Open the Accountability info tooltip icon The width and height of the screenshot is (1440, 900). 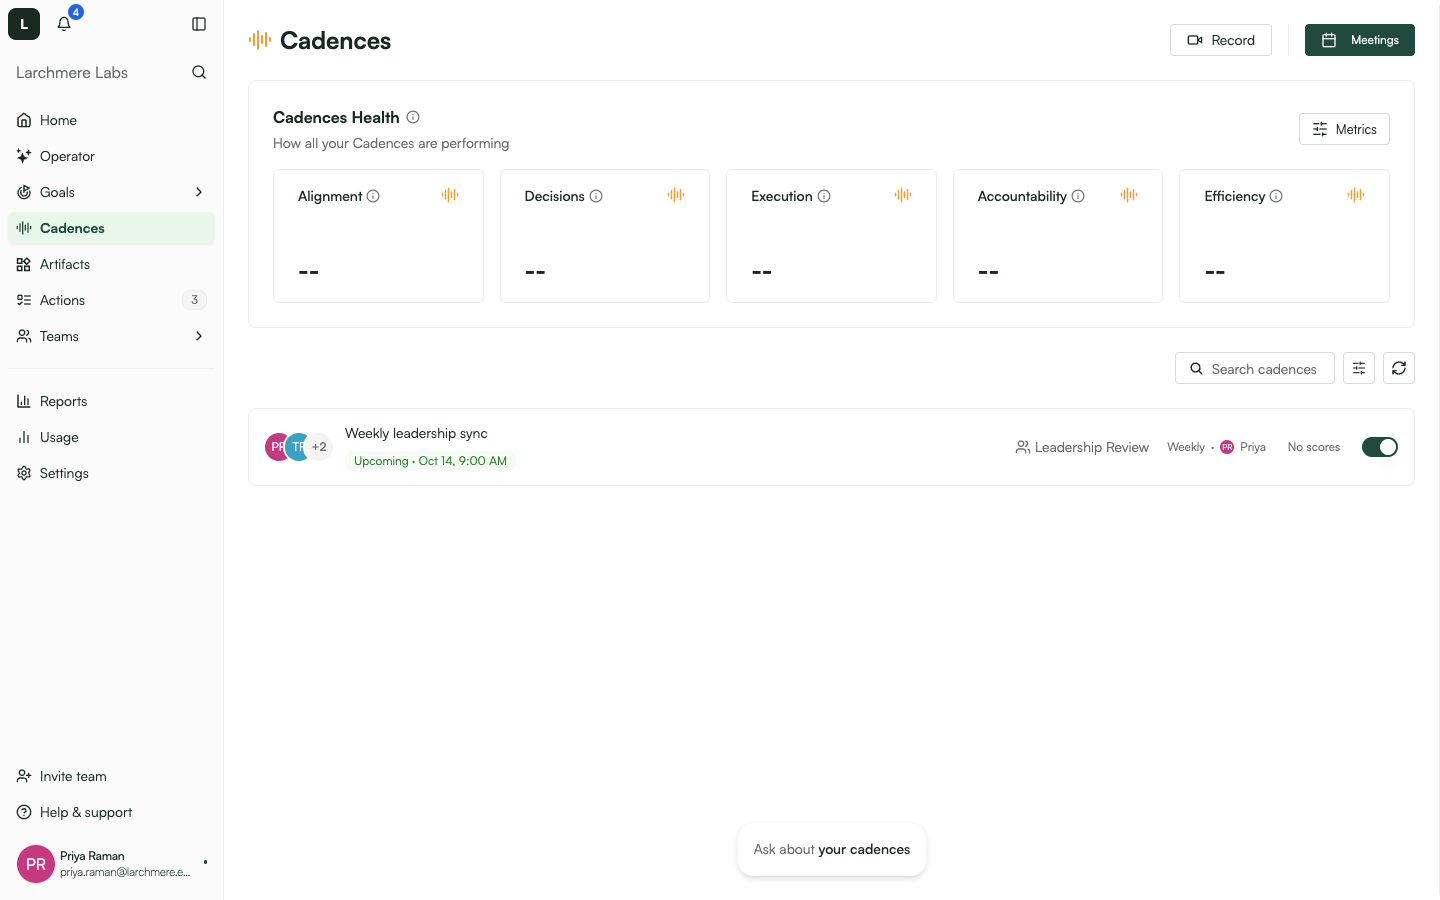coord(1078,196)
